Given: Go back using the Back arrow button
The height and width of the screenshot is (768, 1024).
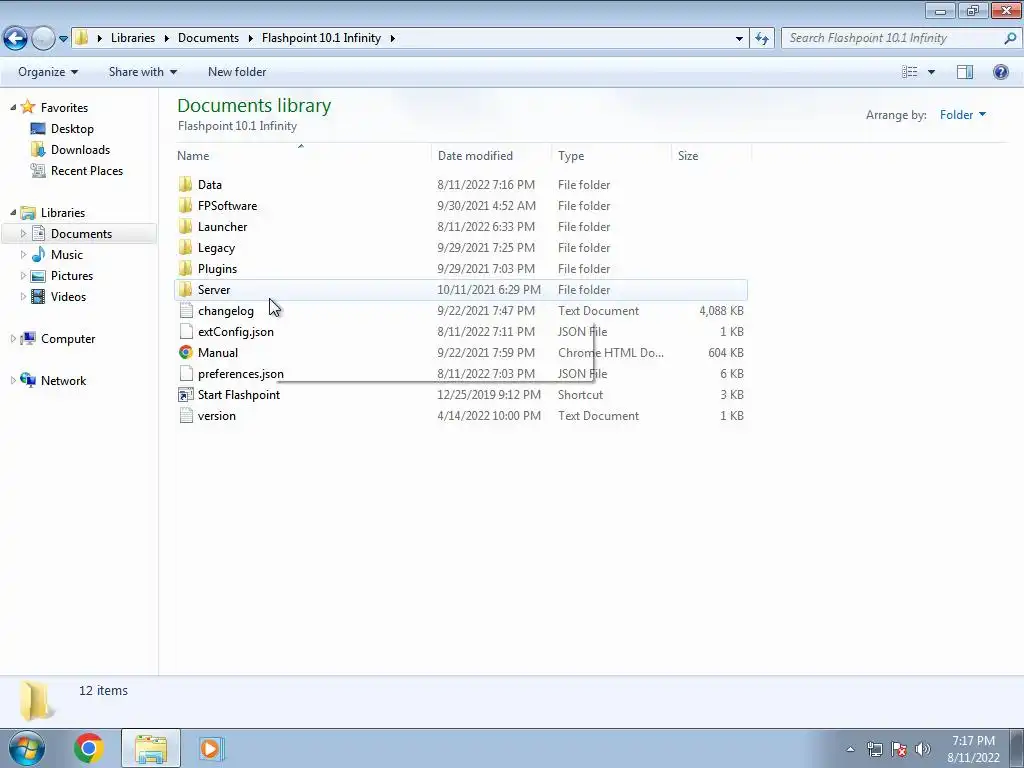Looking at the screenshot, I should pyautogui.click(x=16, y=38).
